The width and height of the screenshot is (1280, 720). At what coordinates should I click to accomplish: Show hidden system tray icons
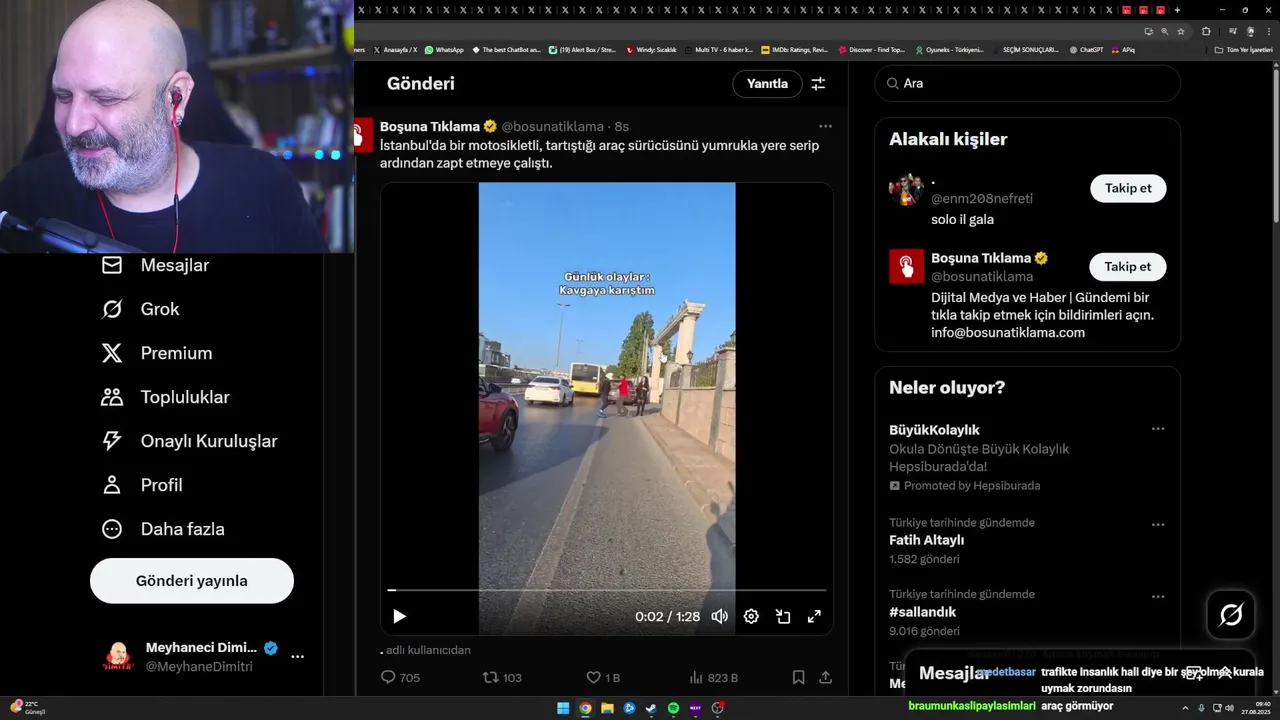pyautogui.click(x=1186, y=708)
